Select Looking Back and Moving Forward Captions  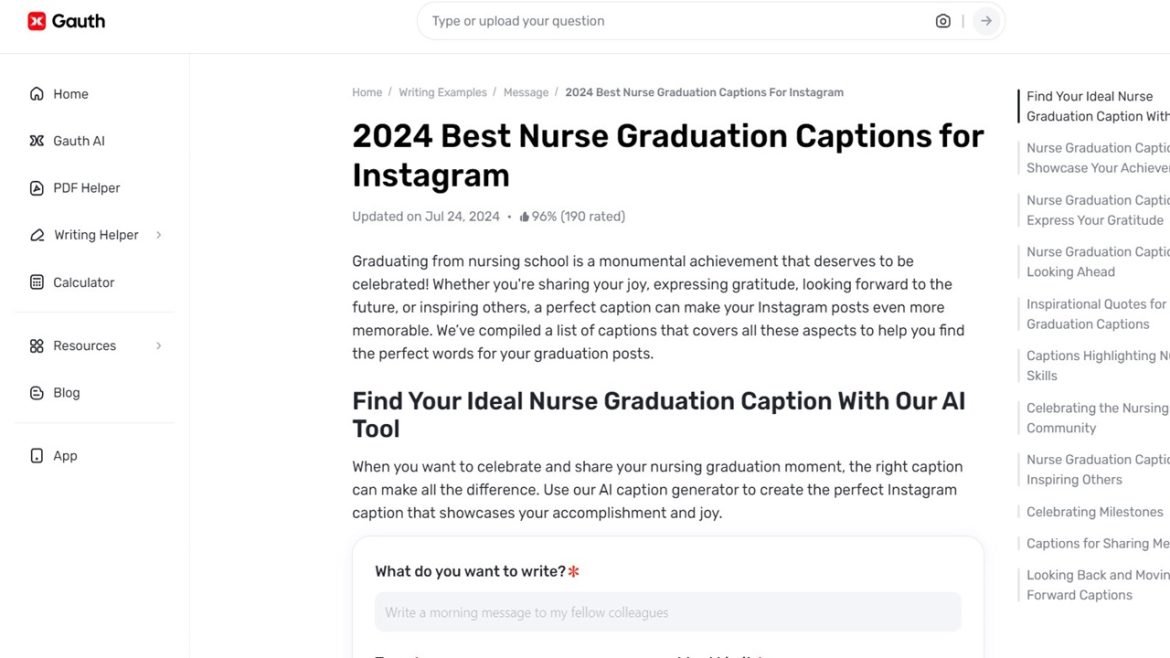(1095, 585)
